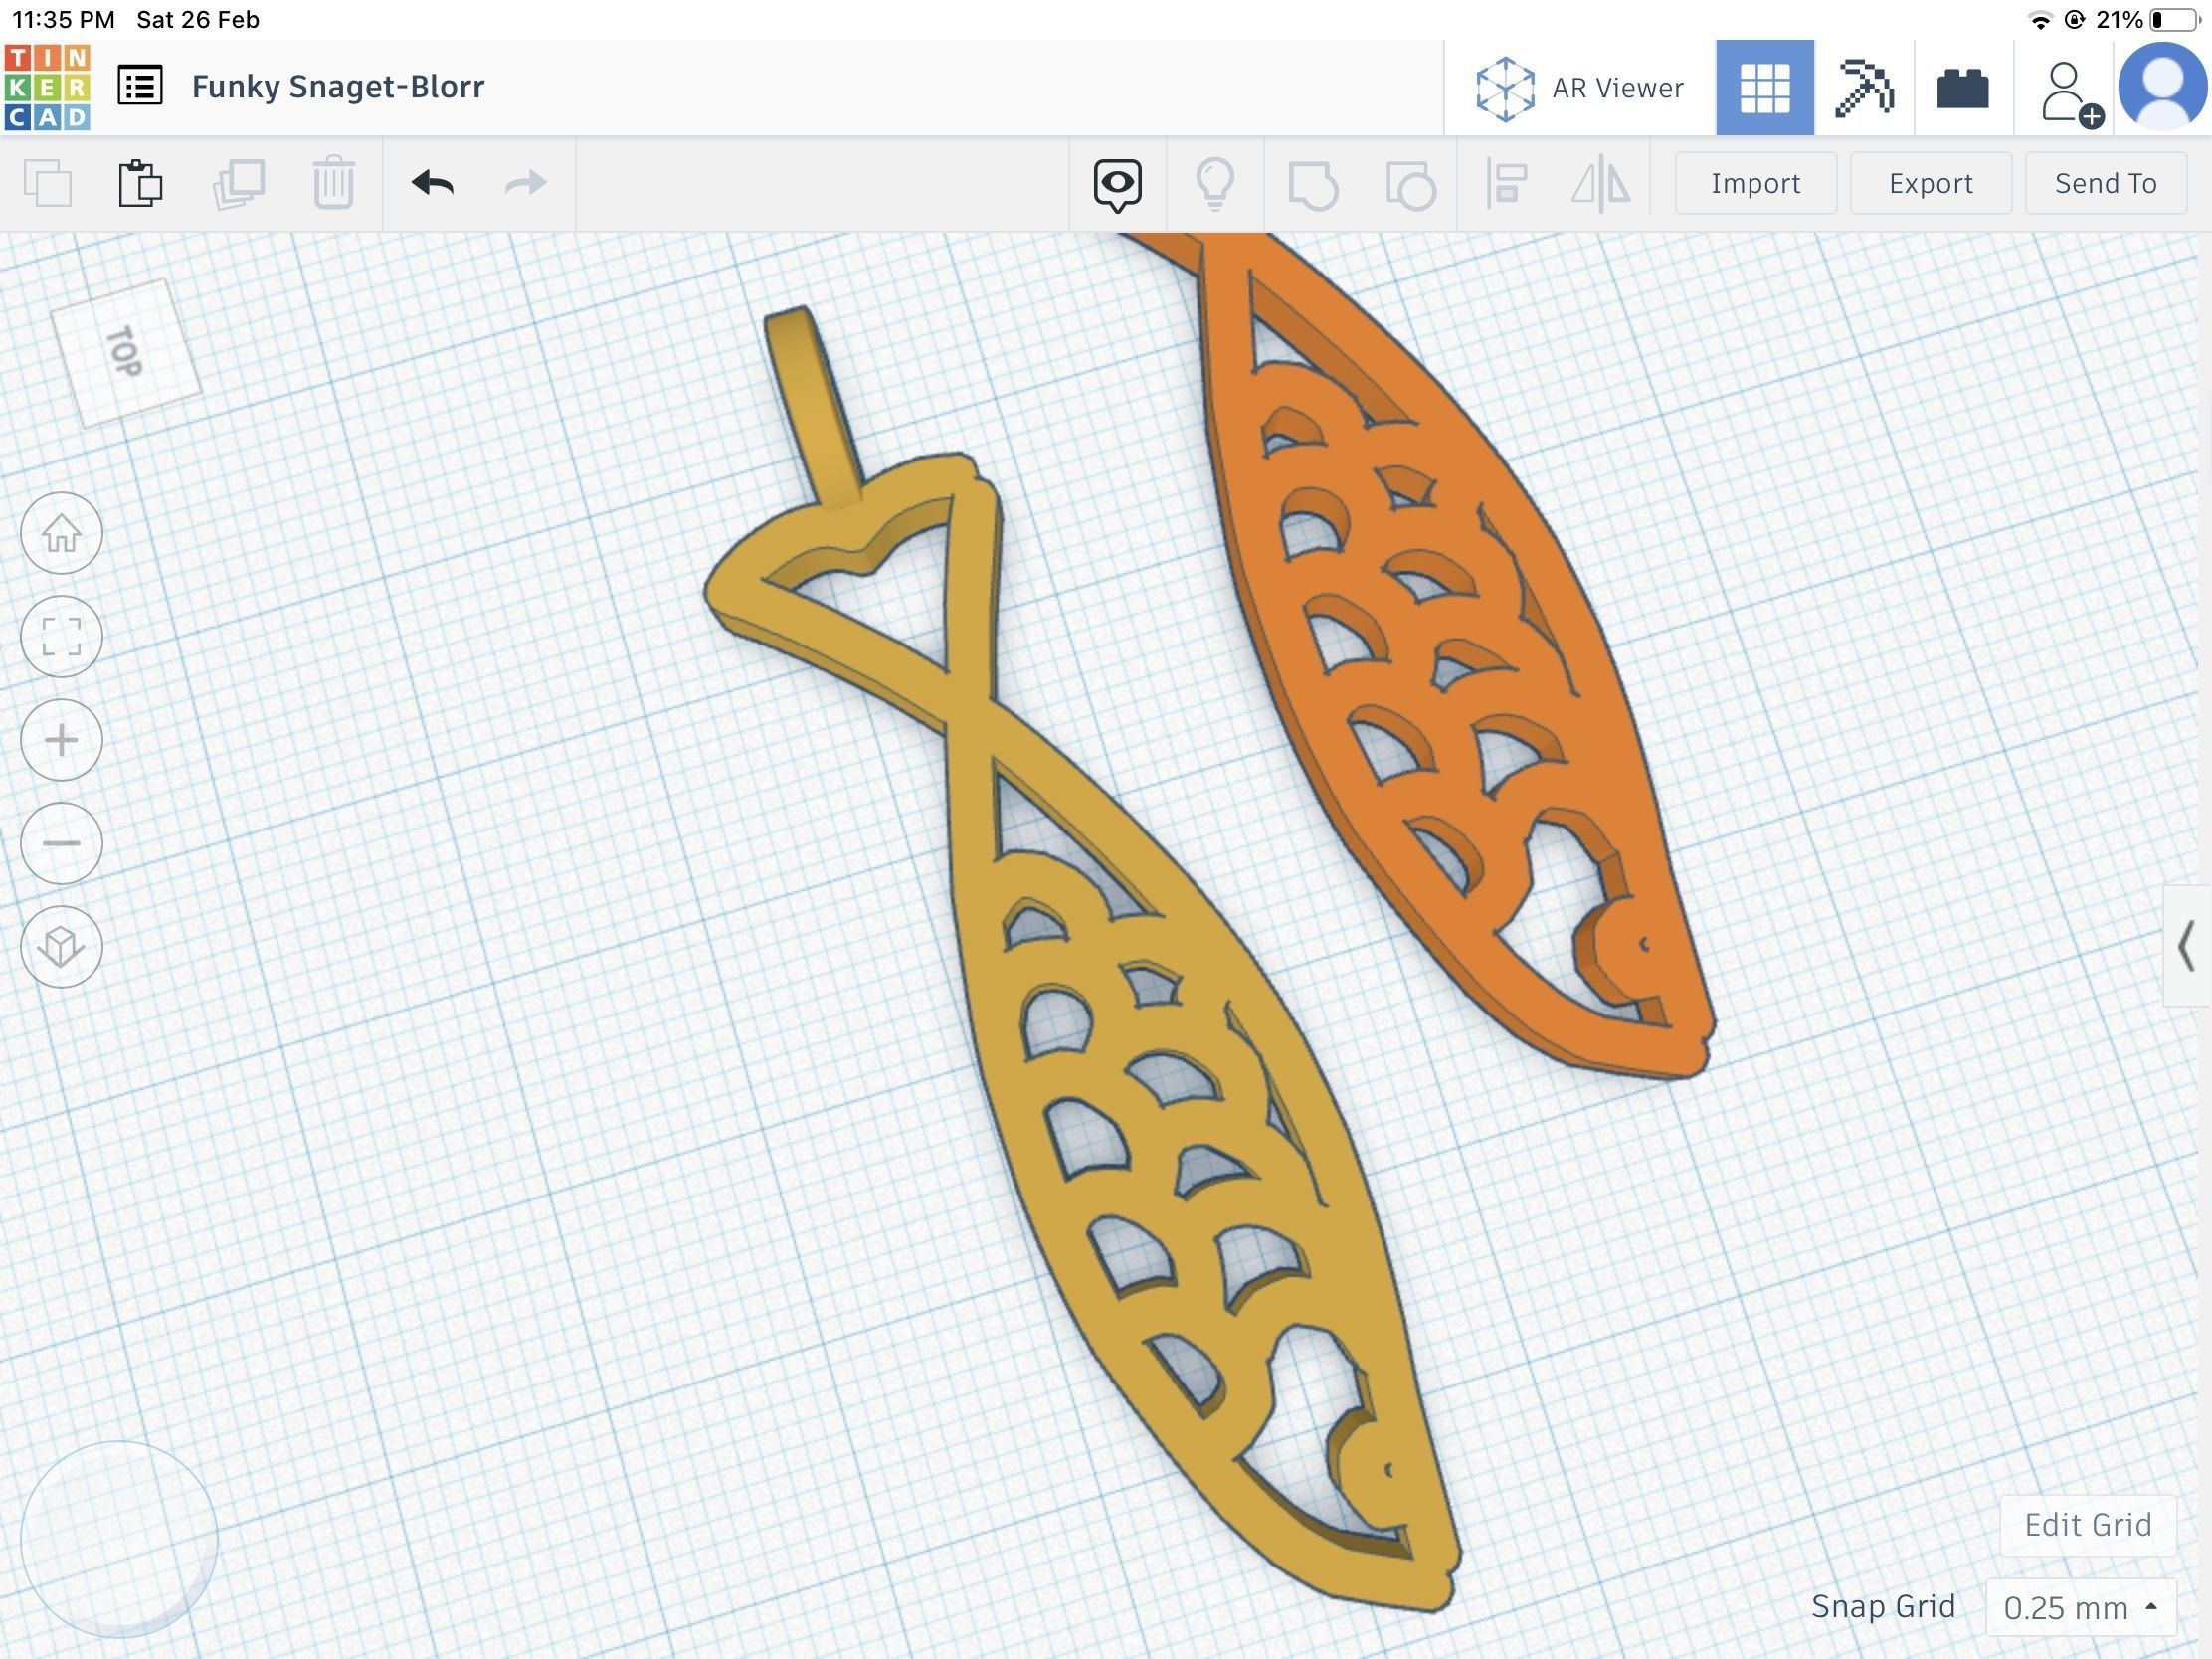Group the selected shapes
Viewport: 2212px width, 1659px height.
(x=1313, y=185)
